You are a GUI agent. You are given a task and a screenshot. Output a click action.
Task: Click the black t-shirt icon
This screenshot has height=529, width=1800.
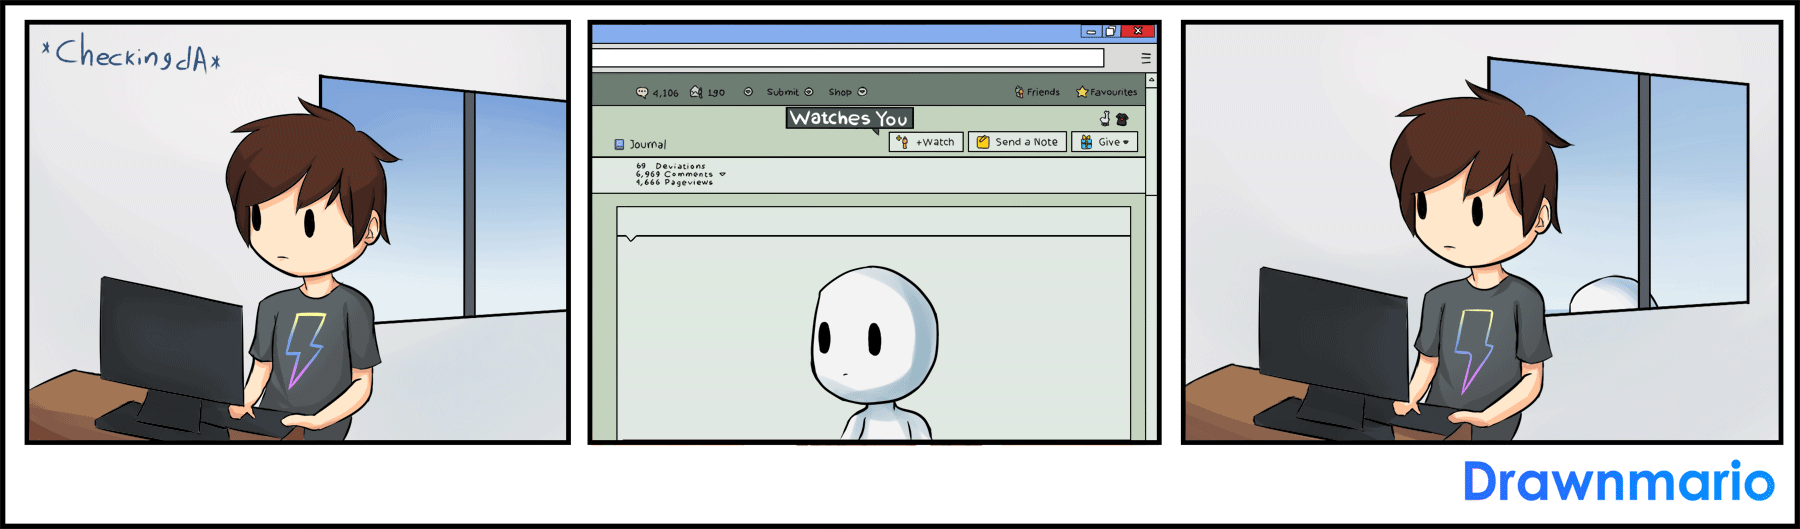pyautogui.click(x=1122, y=119)
